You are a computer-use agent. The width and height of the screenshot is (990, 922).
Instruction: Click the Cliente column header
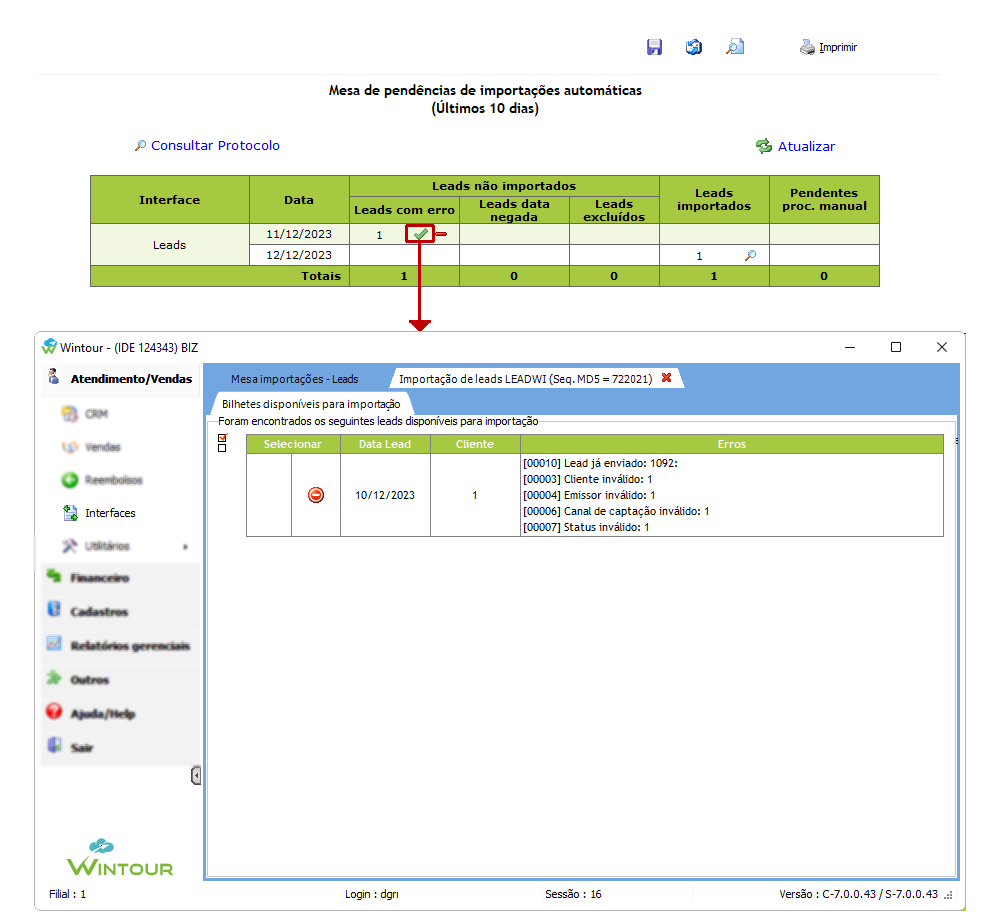click(x=475, y=444)
